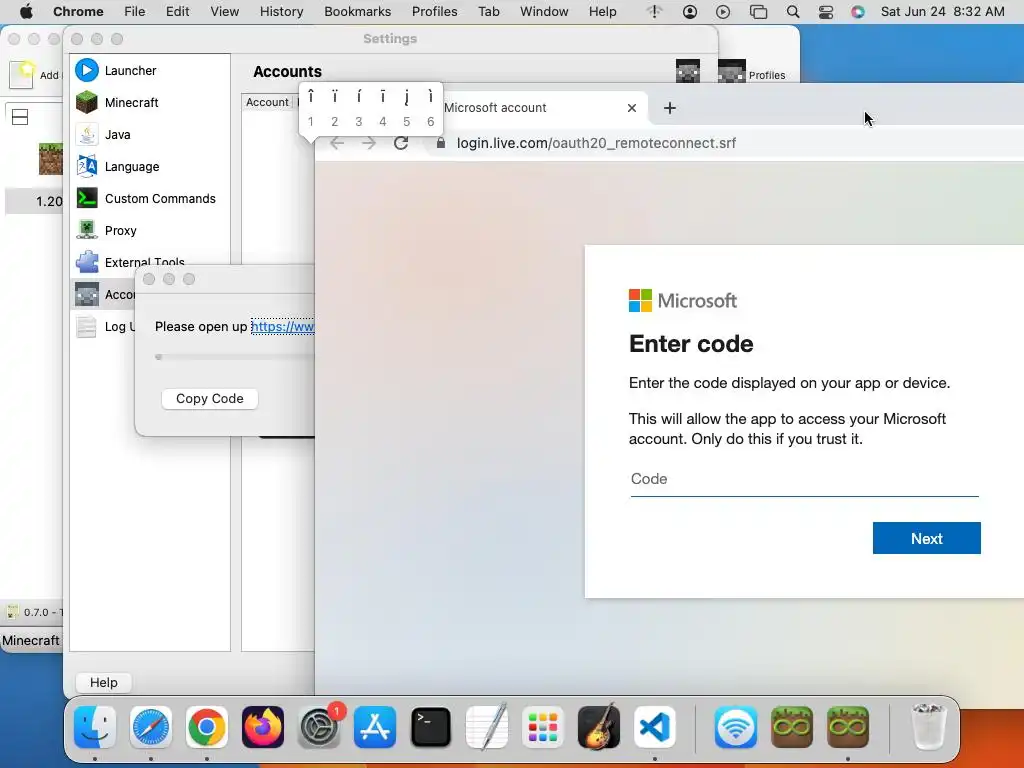1024x768 pixels.
Task: Click the login progress bar
Action: (x=234, y=357)
